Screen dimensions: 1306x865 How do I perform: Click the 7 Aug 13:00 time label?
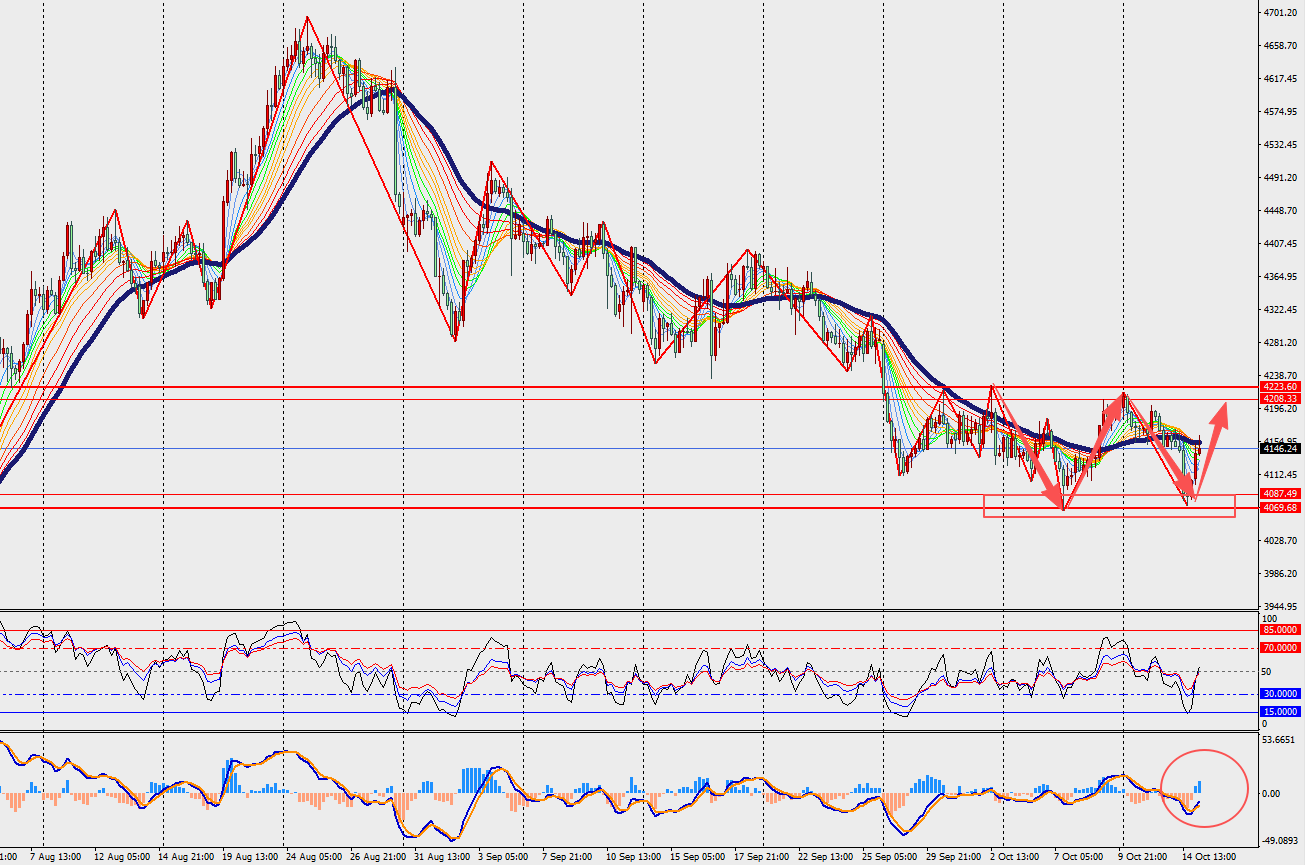[56, 858]
